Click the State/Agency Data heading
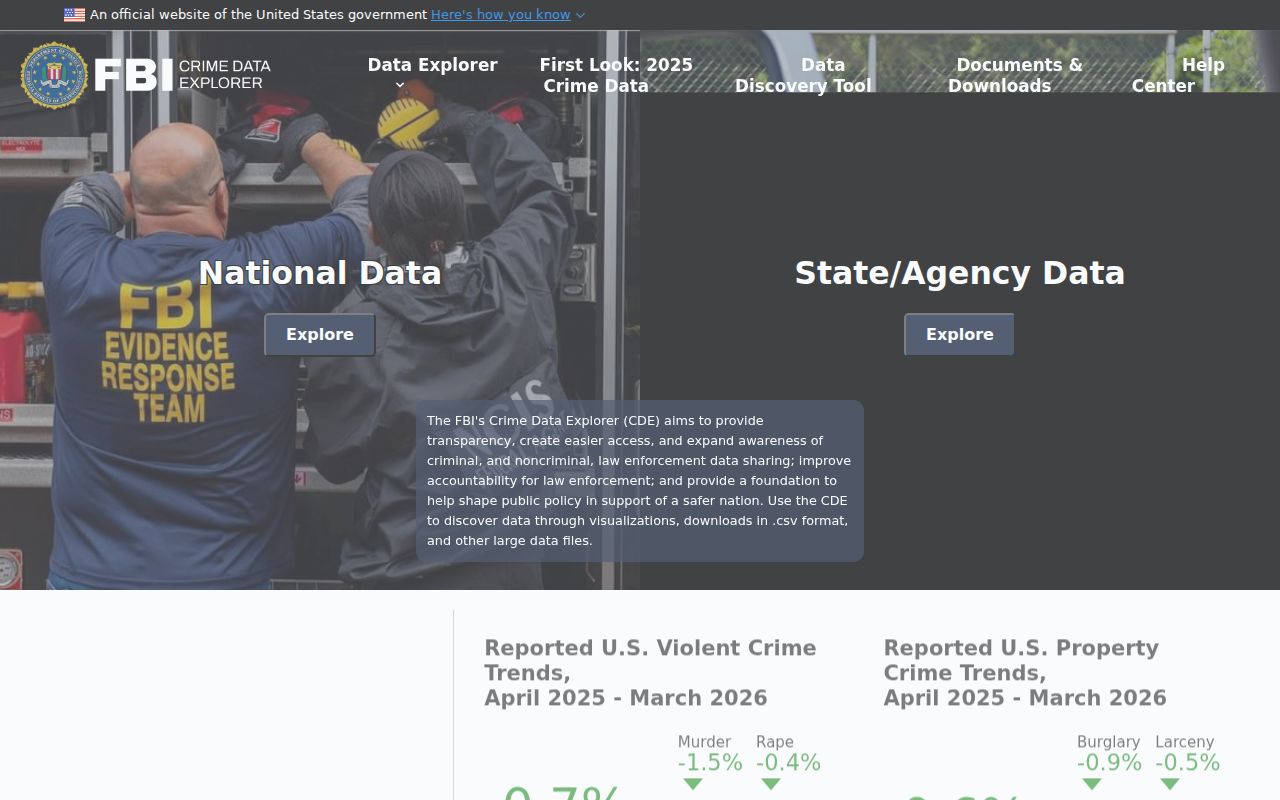The width and height of the screenshot is (1280, 800). 960,273
